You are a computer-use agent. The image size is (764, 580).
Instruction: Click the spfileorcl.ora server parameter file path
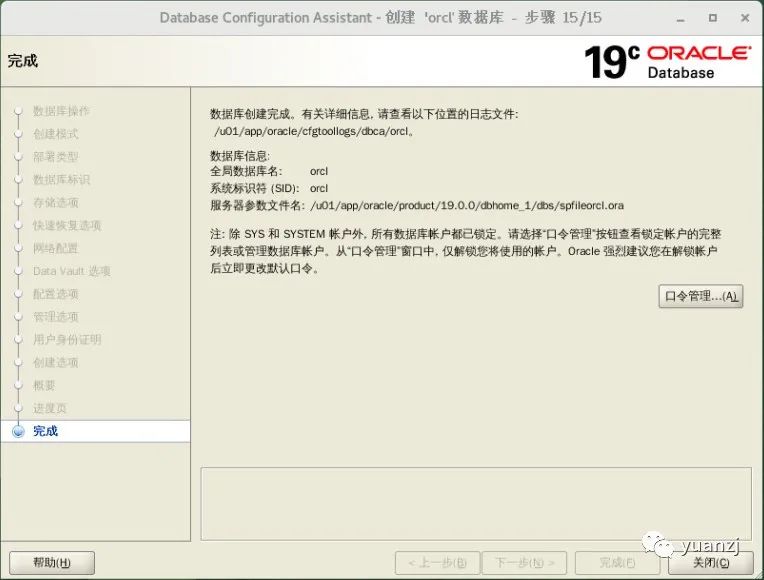pos(467,205)
